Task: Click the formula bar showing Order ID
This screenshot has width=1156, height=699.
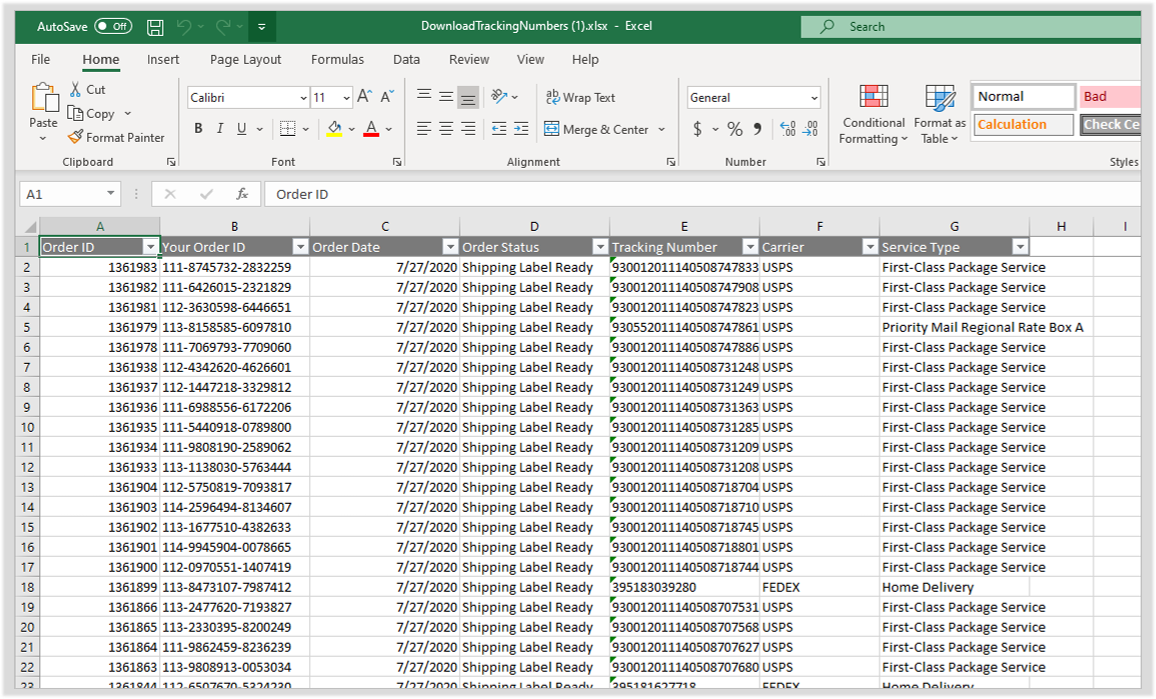Action: pos(703,194)
